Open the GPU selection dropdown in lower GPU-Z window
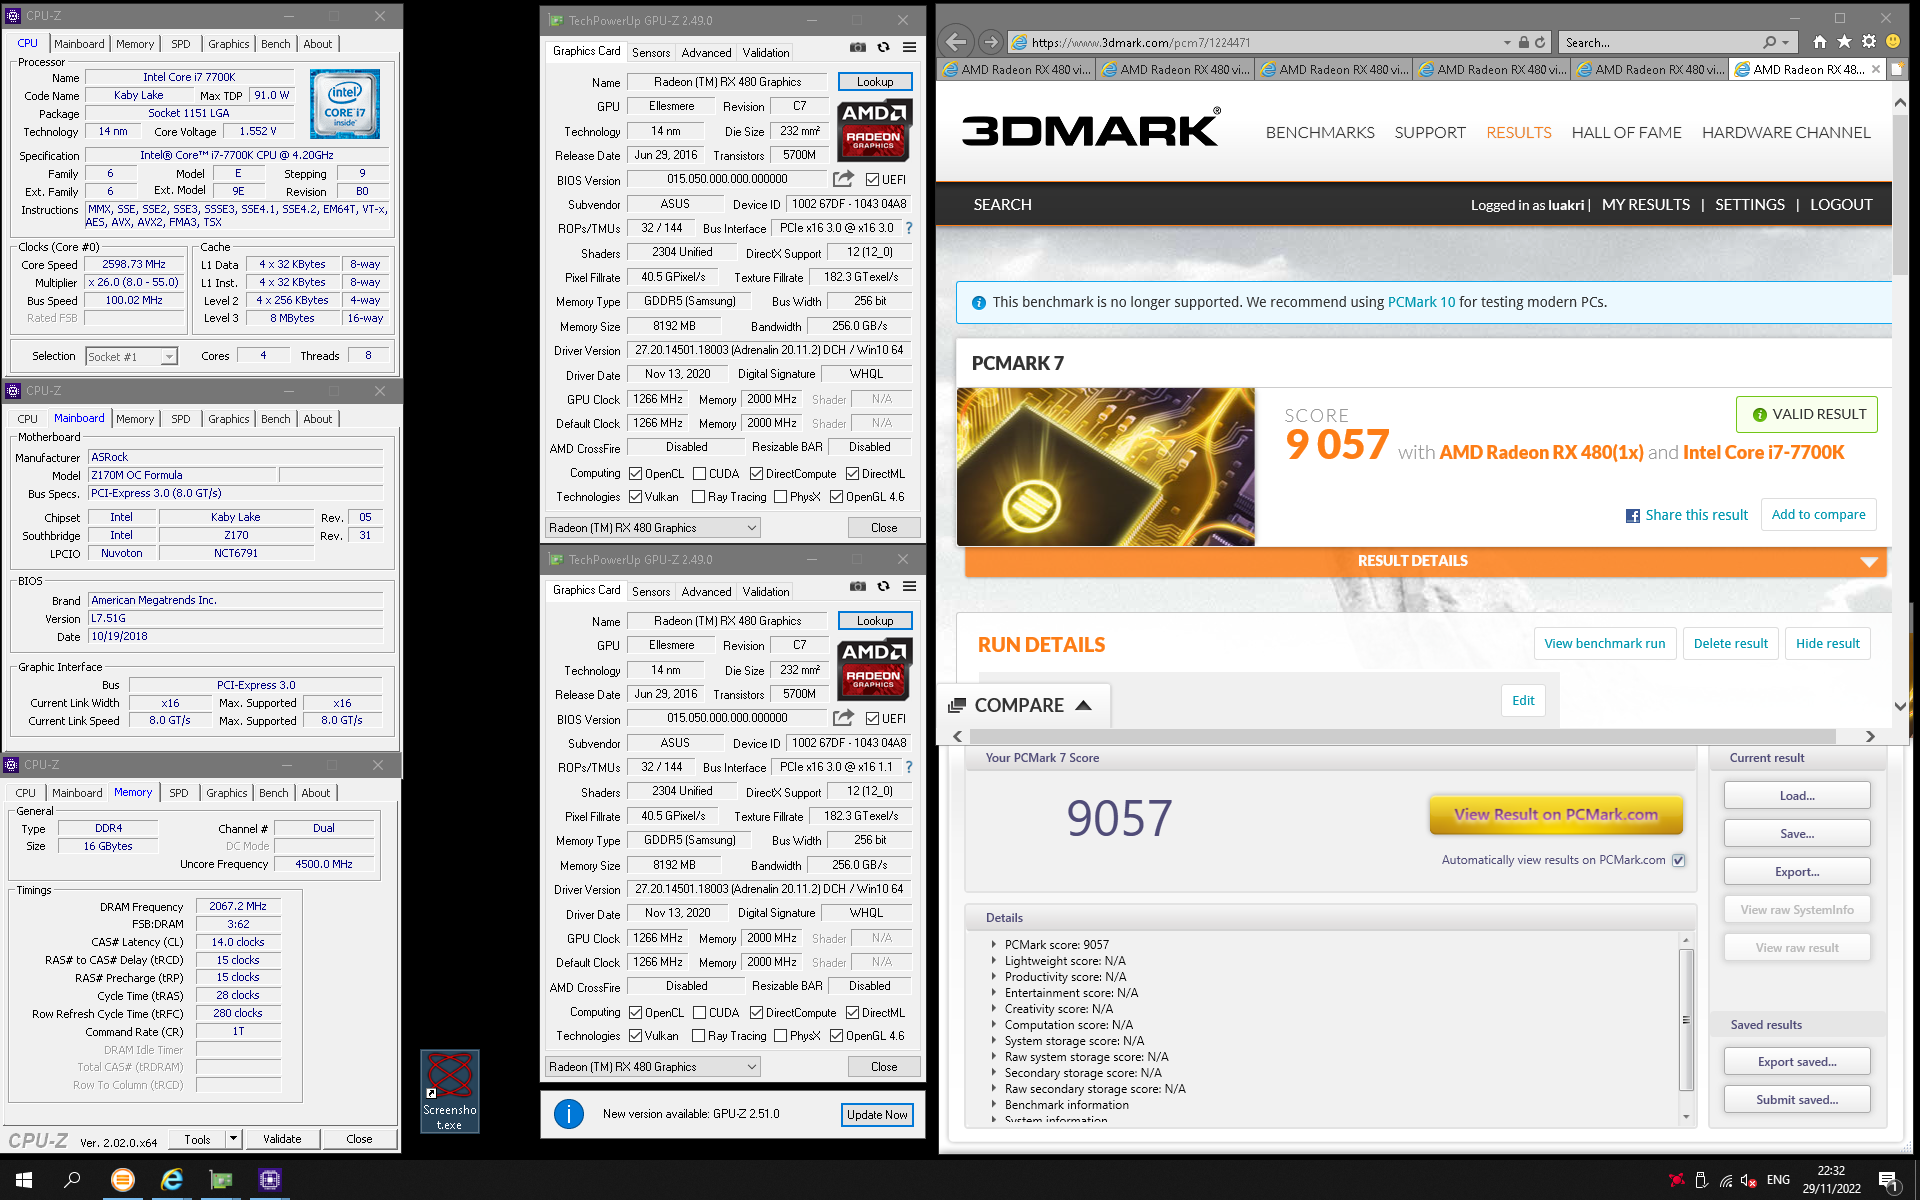Image resolution: width=1920 pixels, height=1200 pixels. 653,1067
